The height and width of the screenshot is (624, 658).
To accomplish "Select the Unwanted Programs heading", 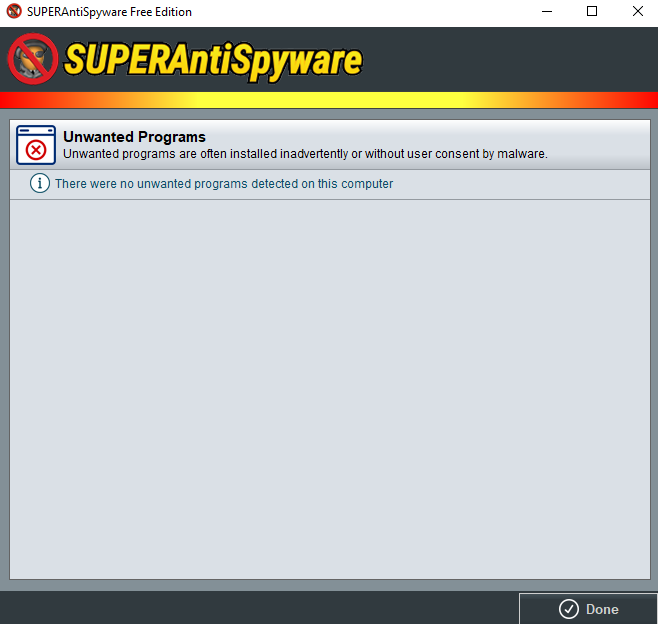I will pyautogui.click(x=134, y=137).
